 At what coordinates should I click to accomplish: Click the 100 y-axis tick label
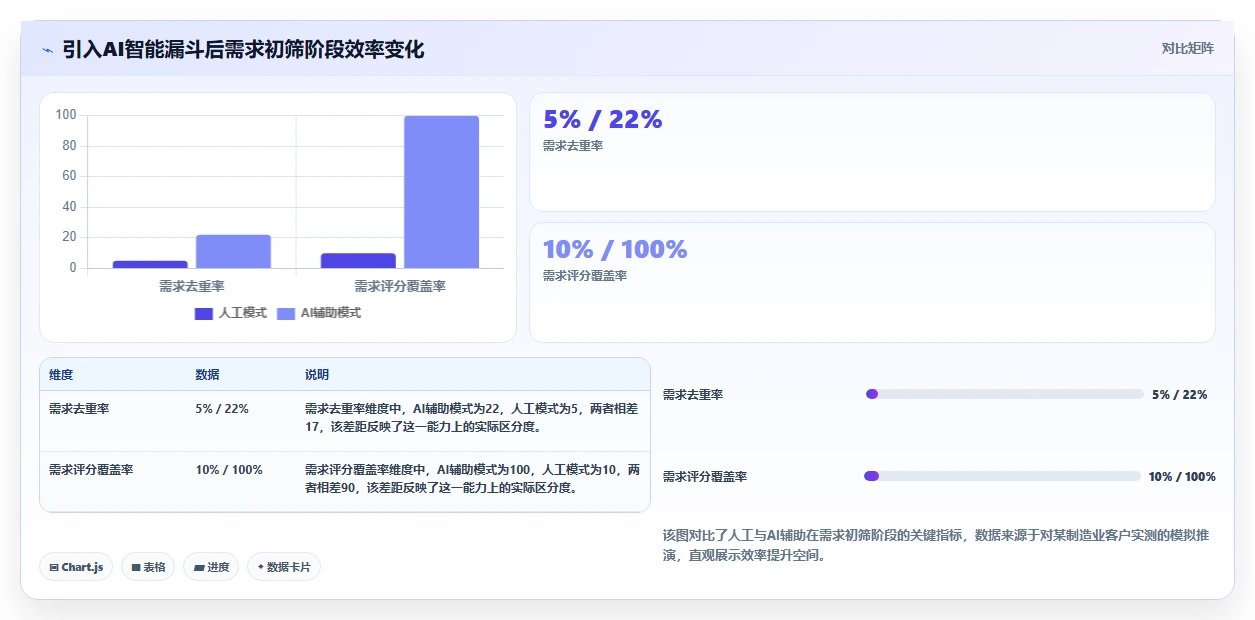66,115
